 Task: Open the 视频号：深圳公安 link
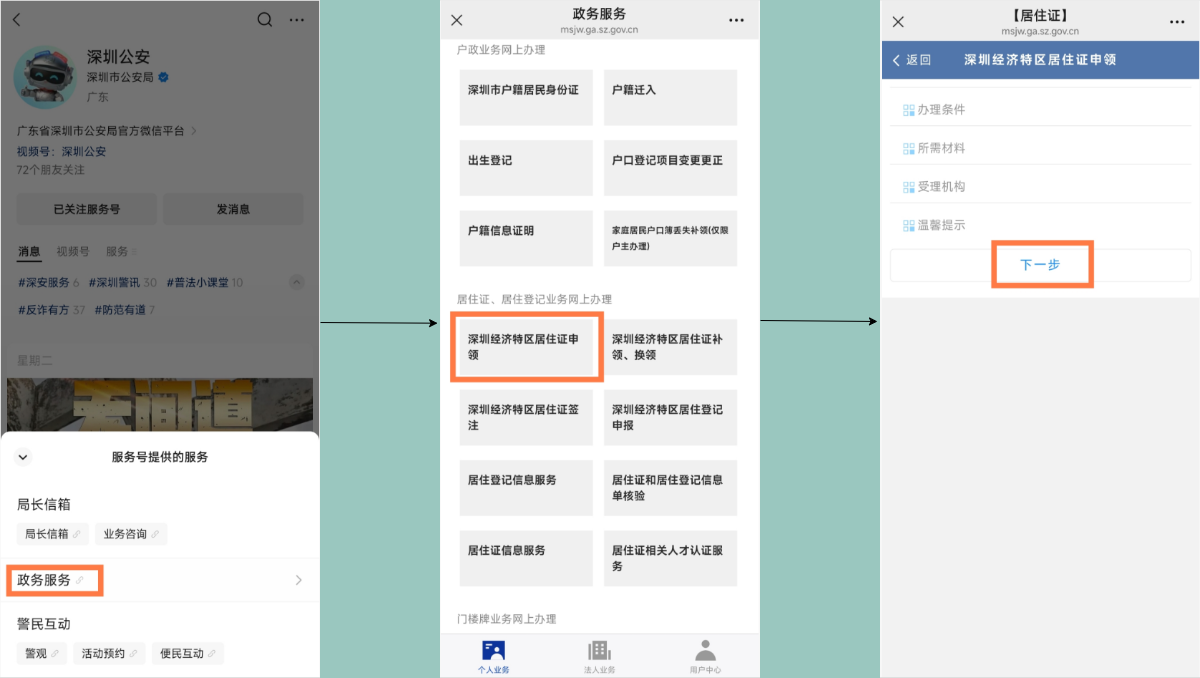(x=61, y=152)
